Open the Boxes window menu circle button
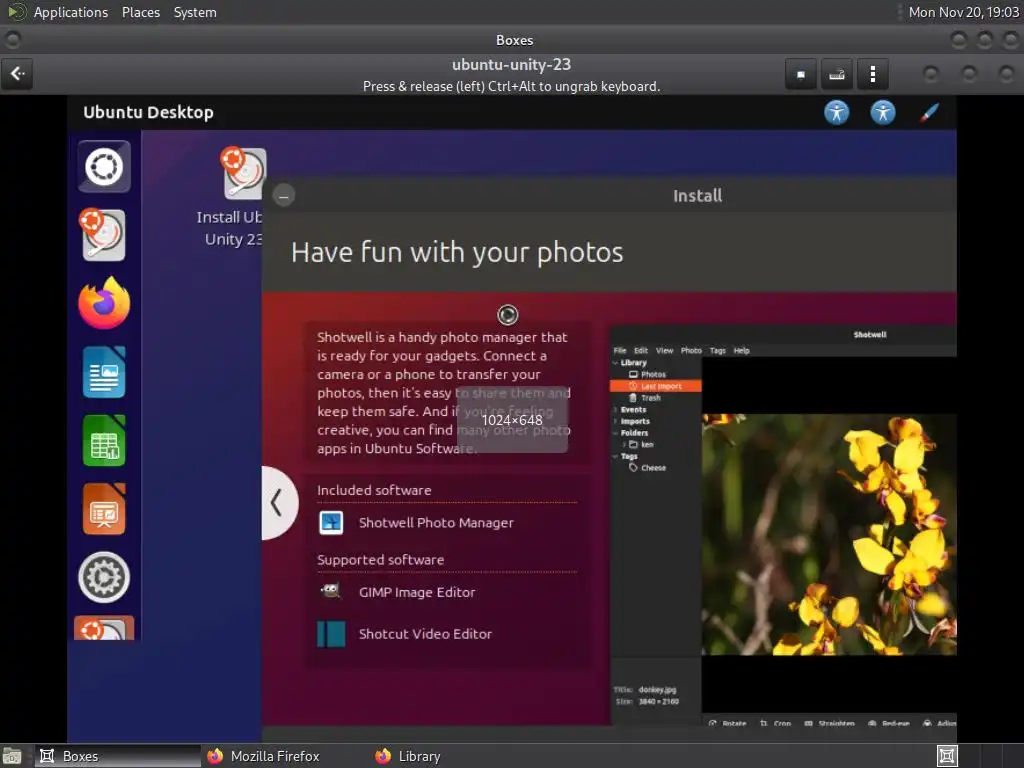 (x=12, y=40)
